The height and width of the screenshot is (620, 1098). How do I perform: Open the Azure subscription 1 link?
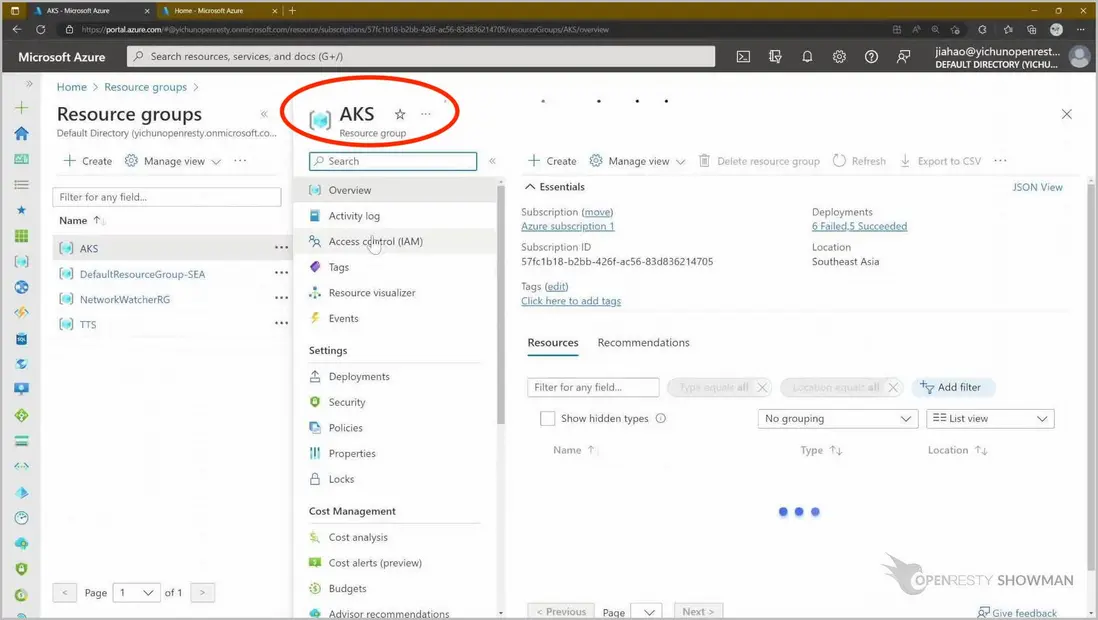(x=567, y=226)
